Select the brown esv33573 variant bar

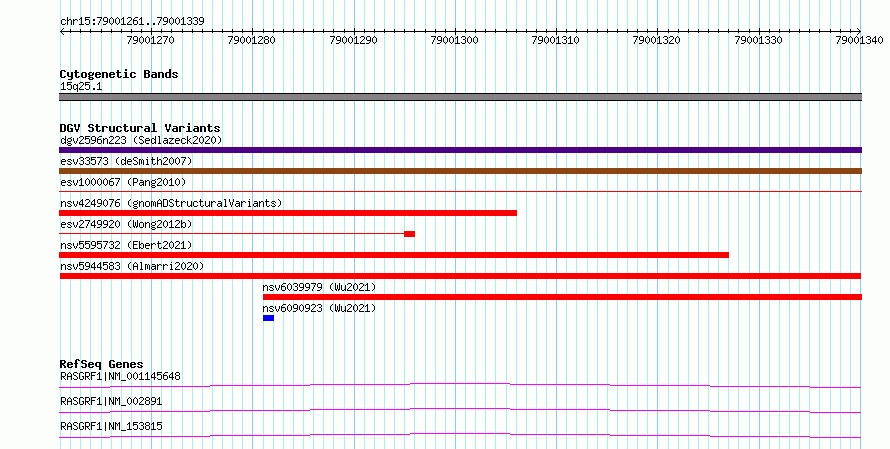coord(460,171)
